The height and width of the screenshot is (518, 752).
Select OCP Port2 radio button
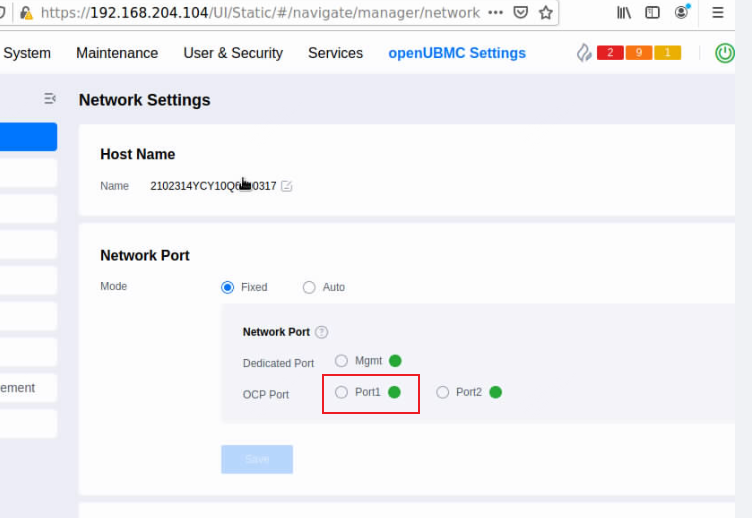(443, 392)
